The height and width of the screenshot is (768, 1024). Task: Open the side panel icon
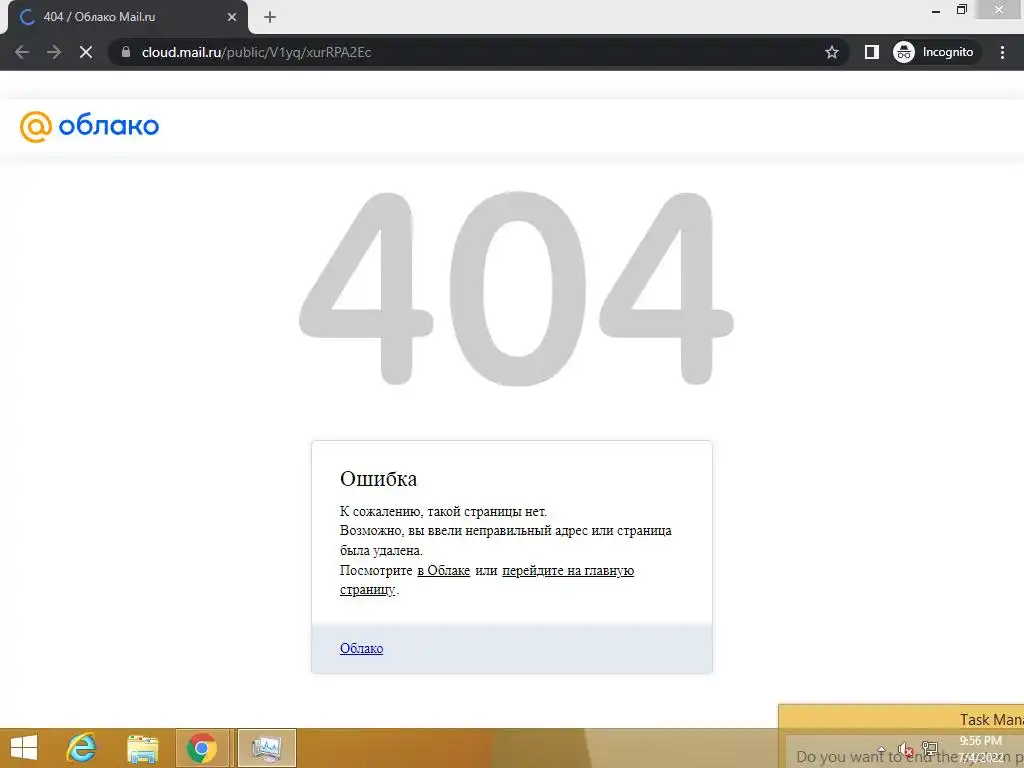(871, 52)
